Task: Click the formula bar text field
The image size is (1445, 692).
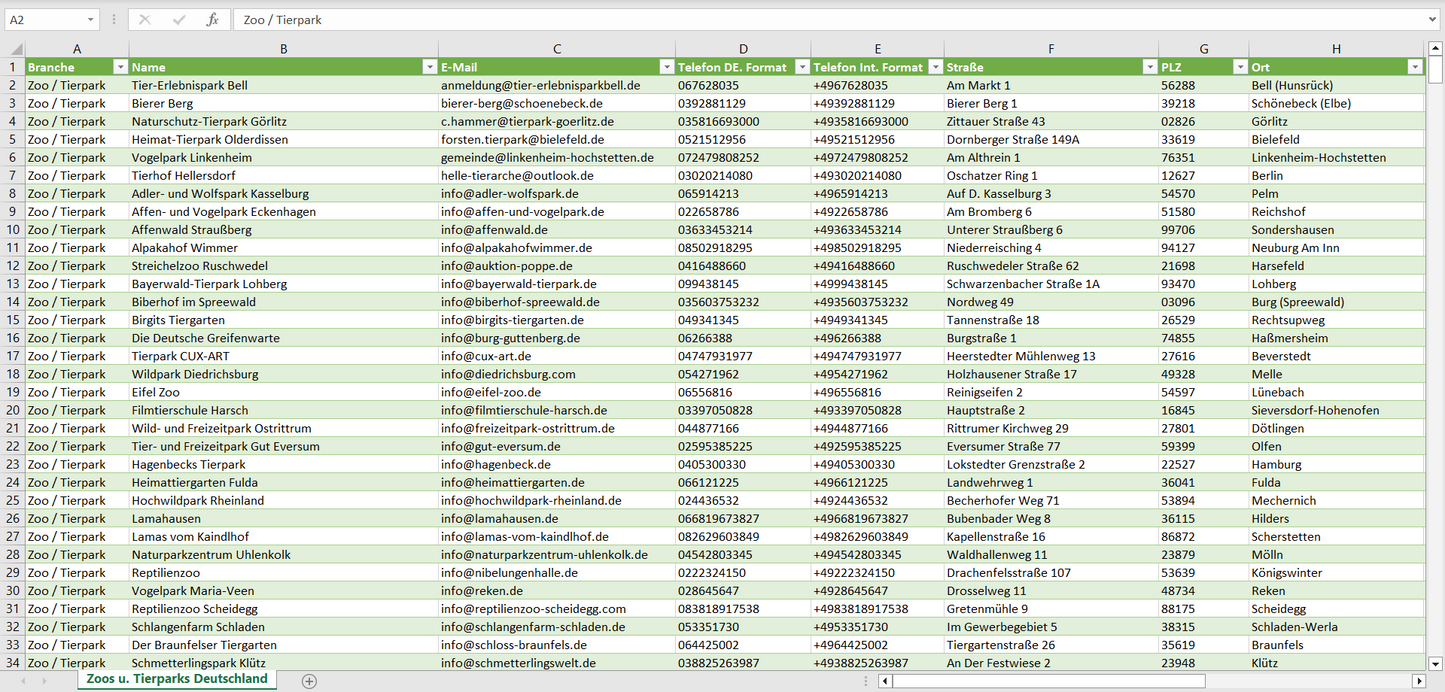Action: (x=800, y=20)
